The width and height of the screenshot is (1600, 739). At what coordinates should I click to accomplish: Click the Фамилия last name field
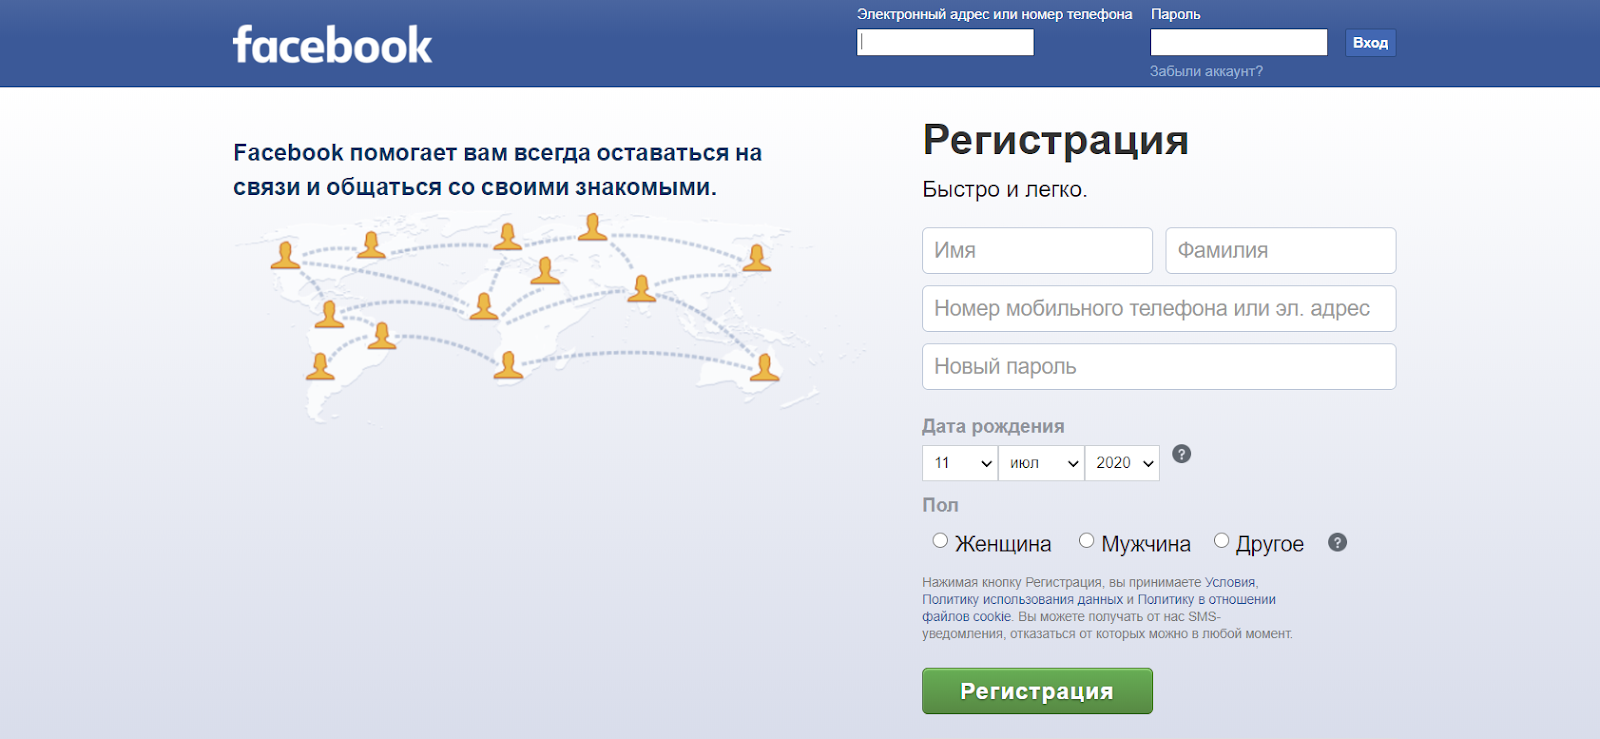tap(1281, 250)
